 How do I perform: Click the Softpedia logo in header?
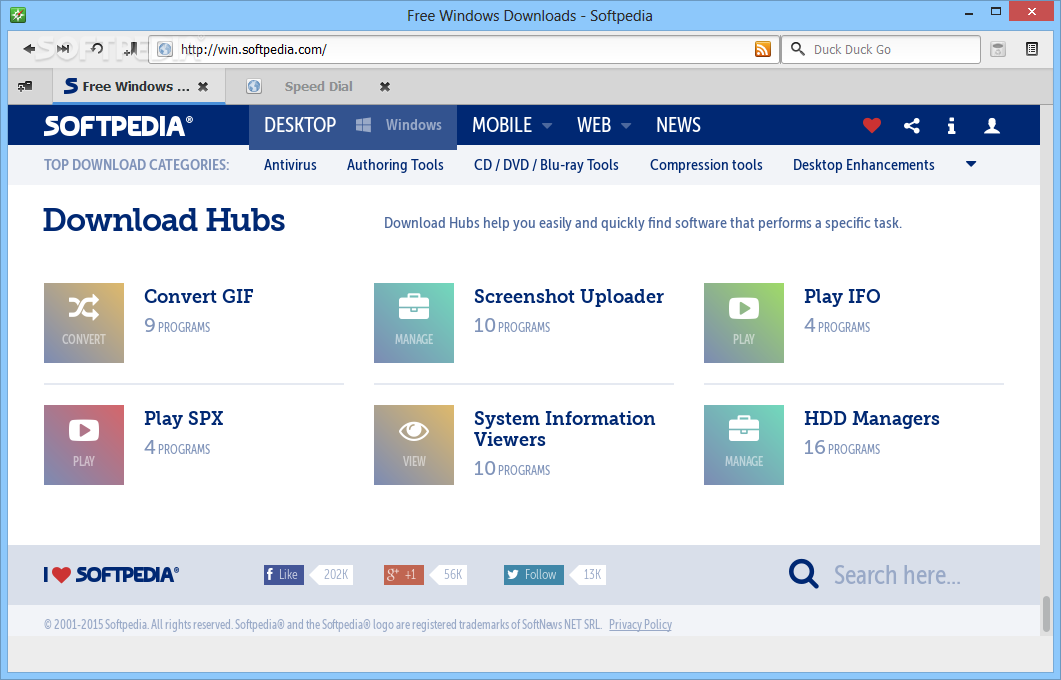(118, 125)
